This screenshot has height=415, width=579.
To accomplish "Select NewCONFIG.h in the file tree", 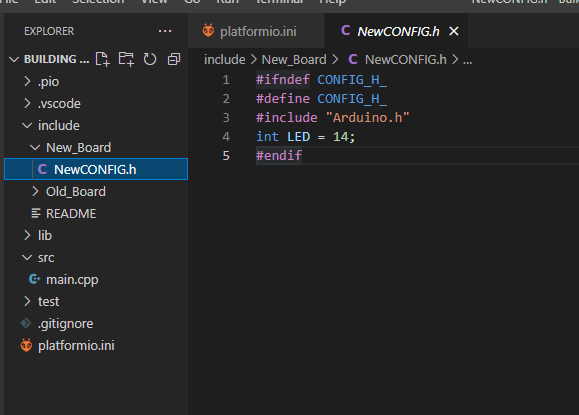I will (x=96, y=169).
